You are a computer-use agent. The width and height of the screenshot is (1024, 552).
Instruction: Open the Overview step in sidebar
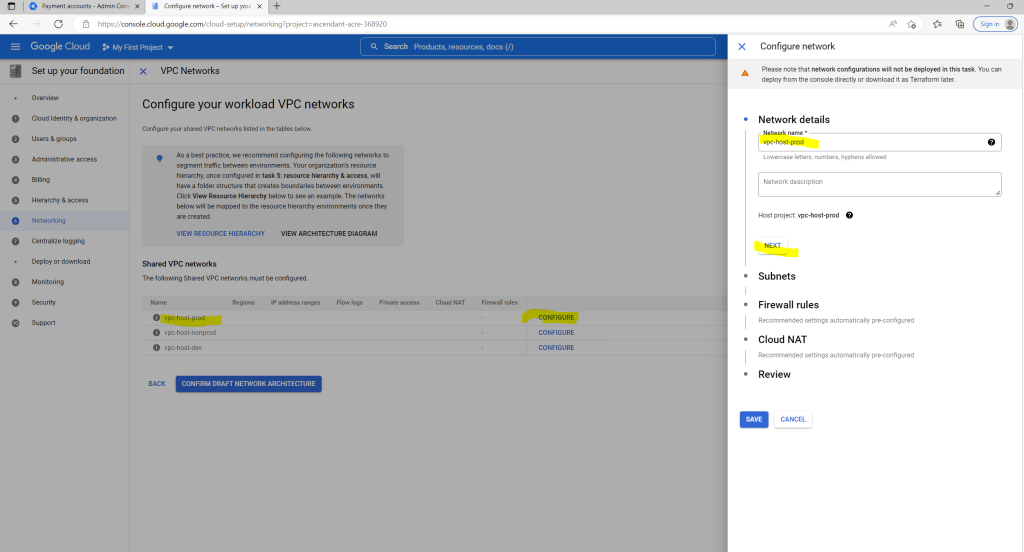coord(45,98)
